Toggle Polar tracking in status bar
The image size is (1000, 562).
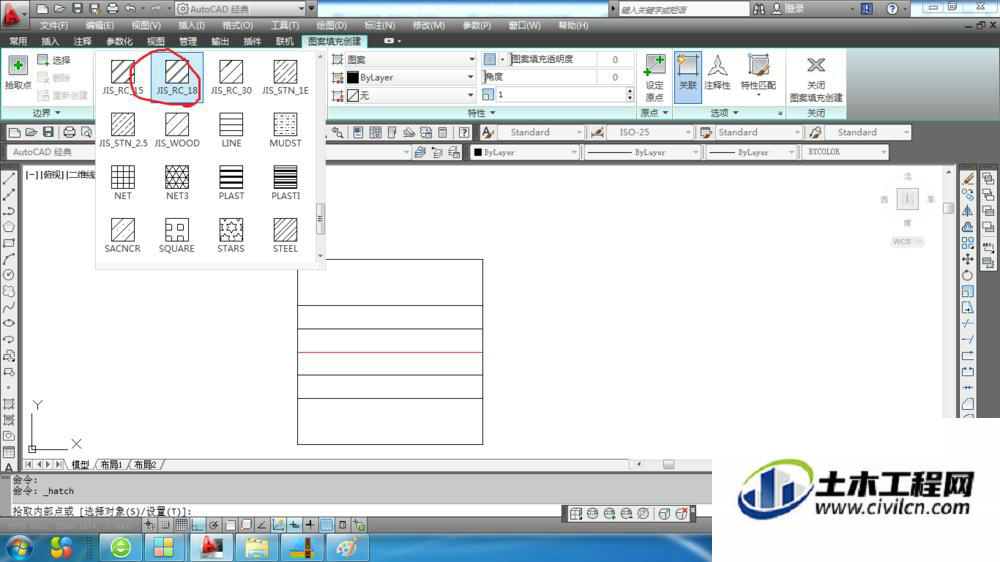[214, 525]
